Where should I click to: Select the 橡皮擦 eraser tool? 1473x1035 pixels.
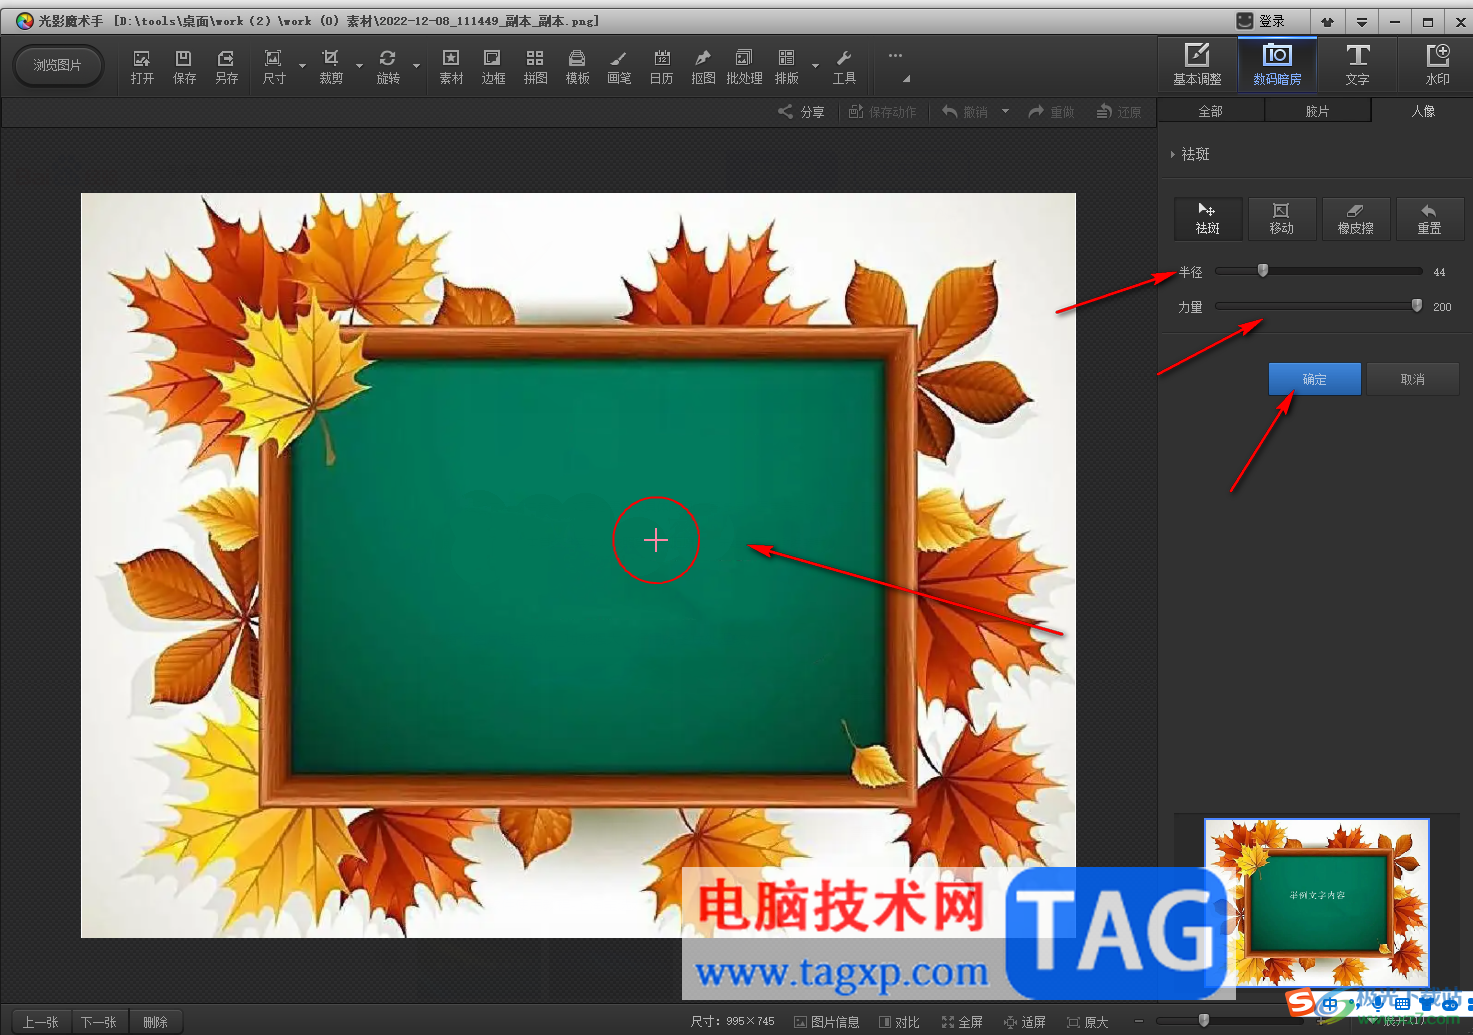[1355, 219]
